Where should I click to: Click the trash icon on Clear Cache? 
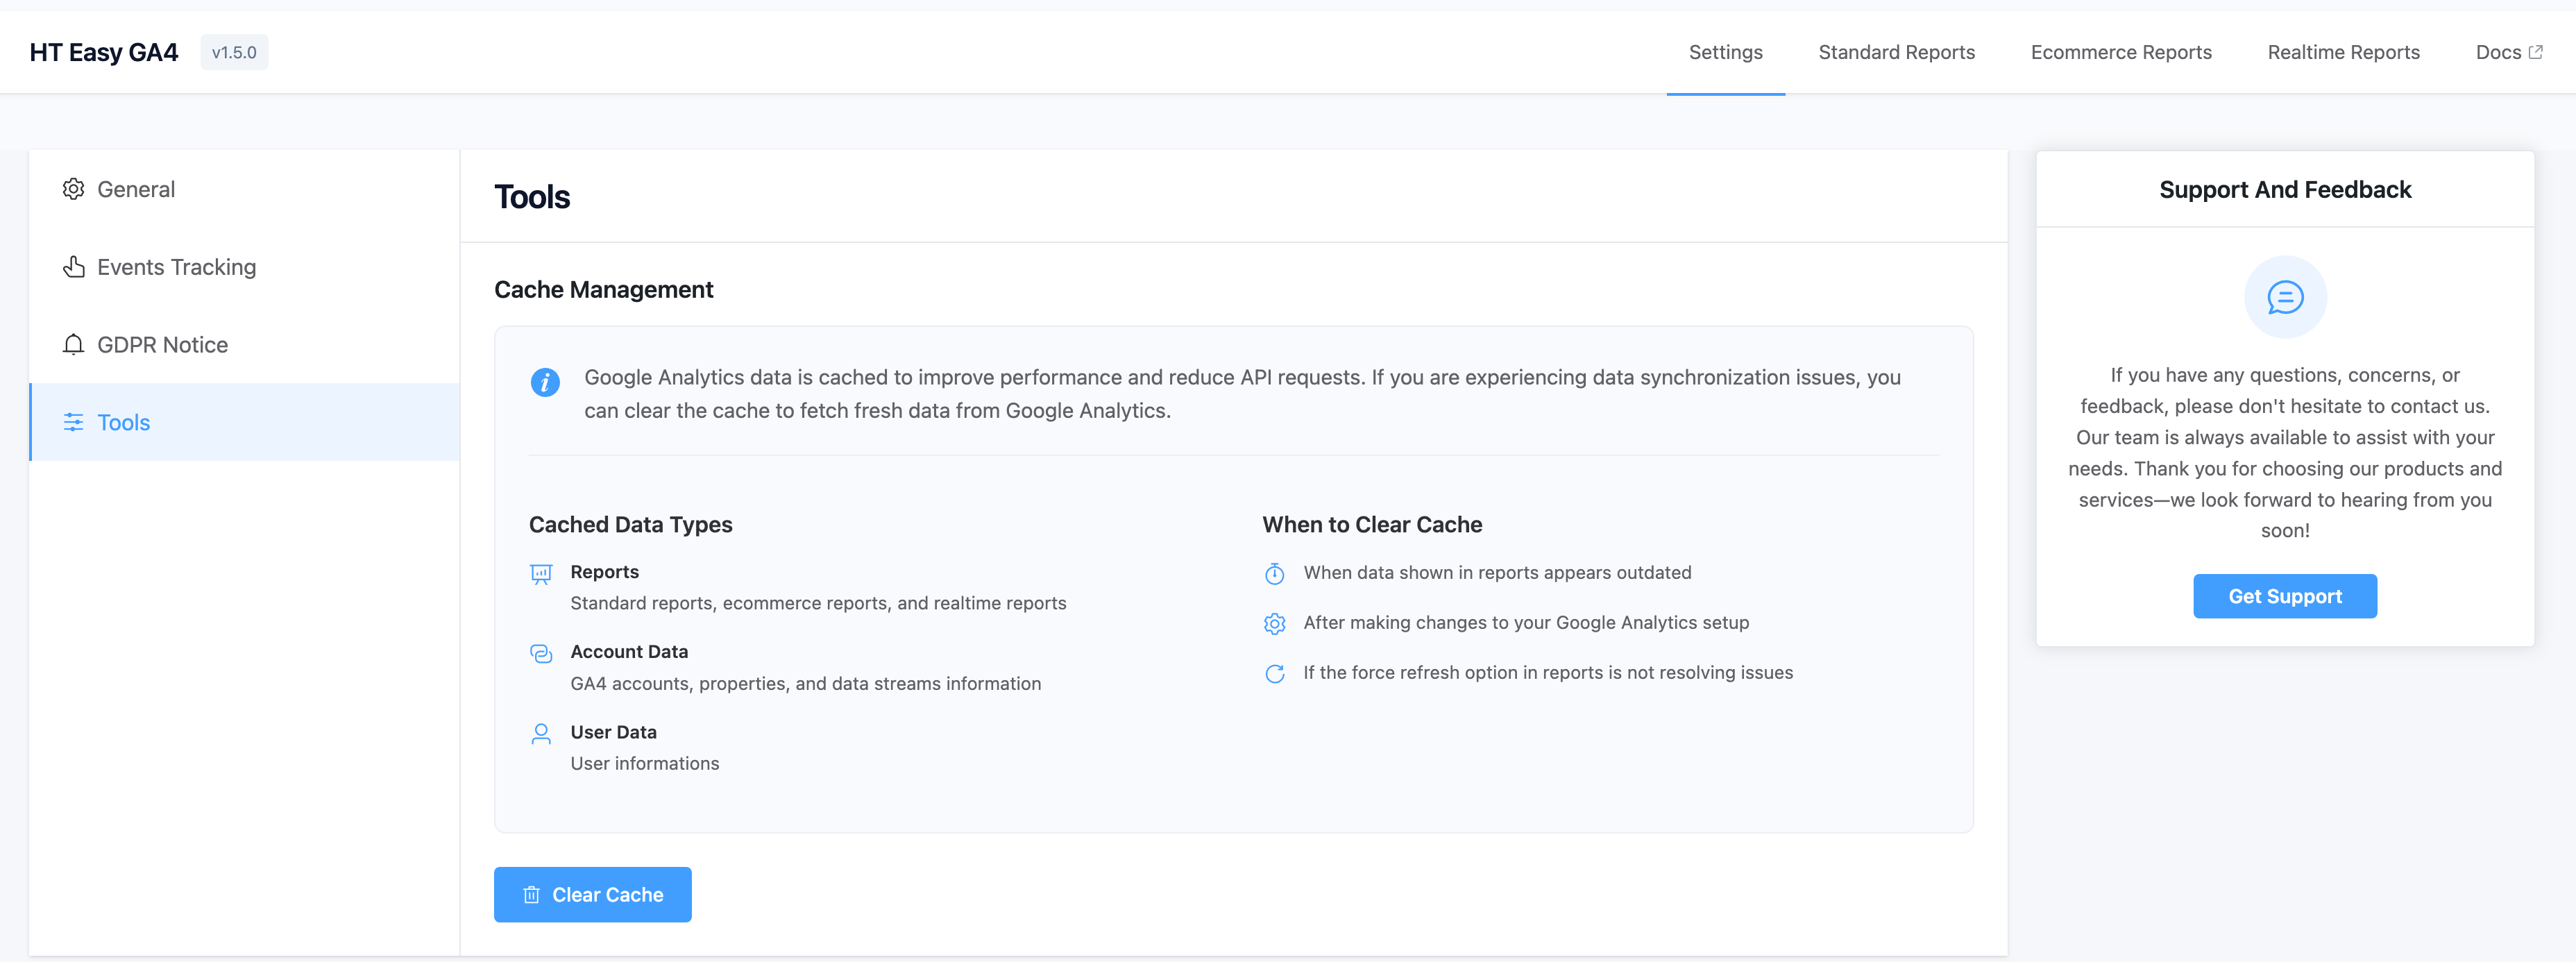tap(531, 895)
